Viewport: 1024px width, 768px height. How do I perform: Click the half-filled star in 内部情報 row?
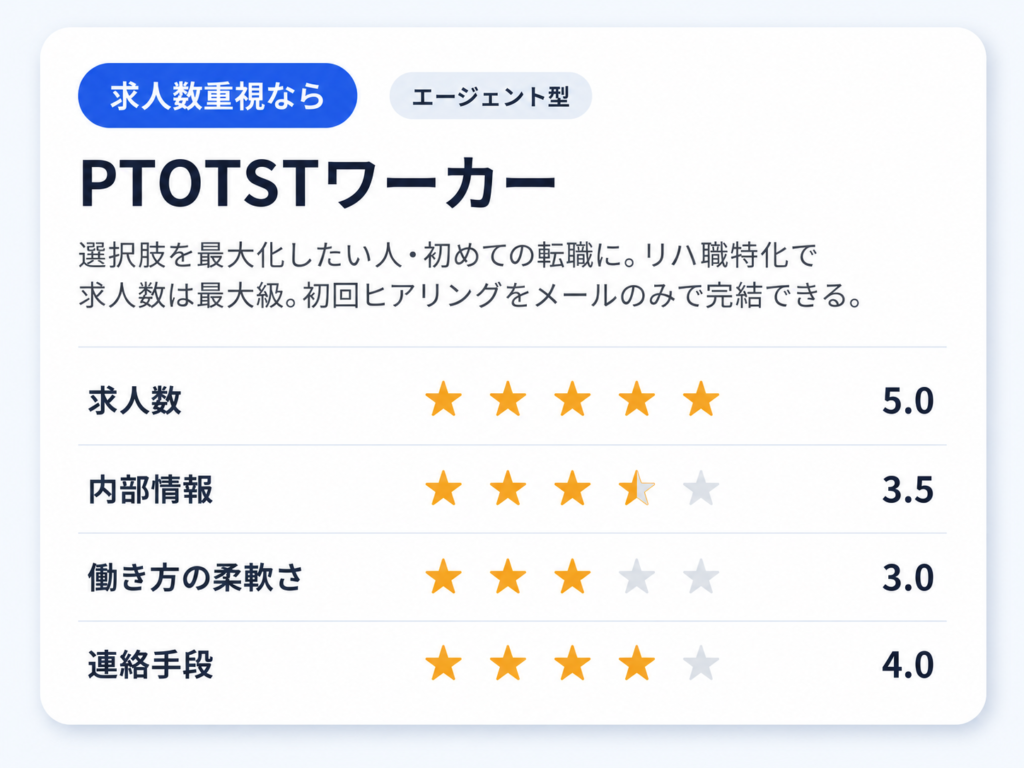tap(637, 488)
